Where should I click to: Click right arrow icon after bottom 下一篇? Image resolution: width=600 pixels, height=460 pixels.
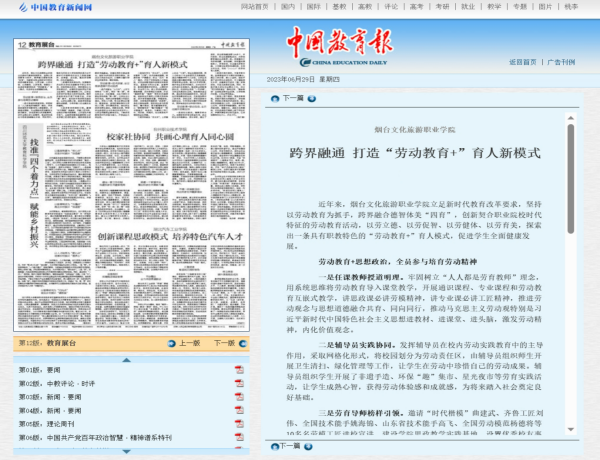click(x=308, y=446)
